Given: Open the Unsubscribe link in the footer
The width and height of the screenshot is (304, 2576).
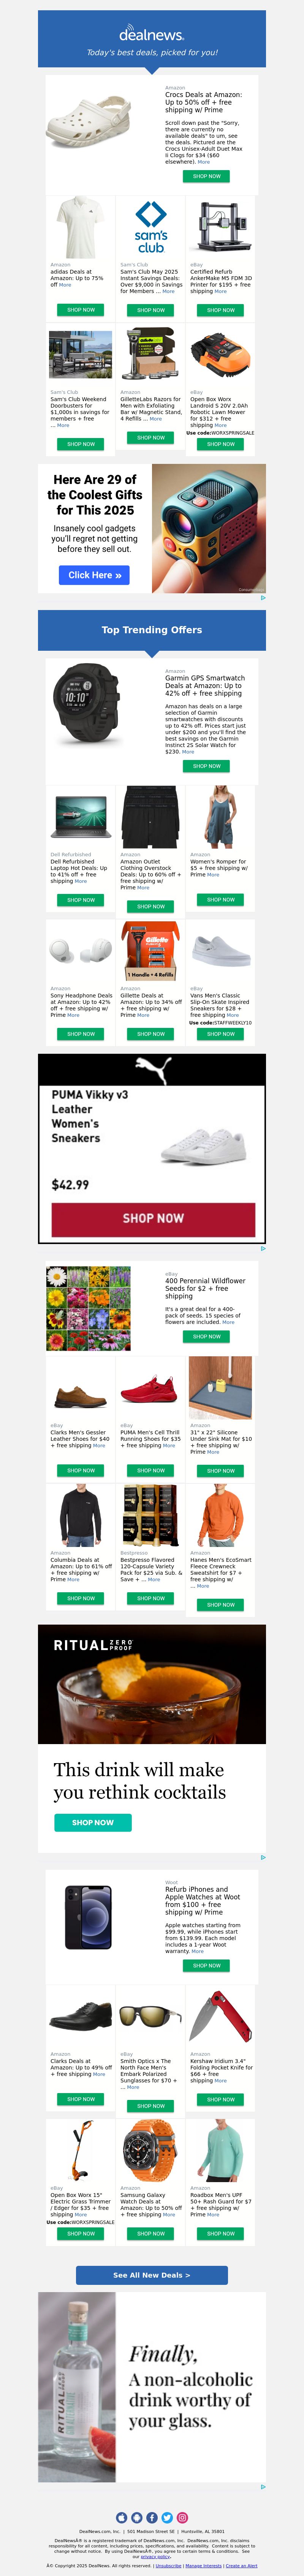Looking at the screenshot, I should (x=169, y=2565).
